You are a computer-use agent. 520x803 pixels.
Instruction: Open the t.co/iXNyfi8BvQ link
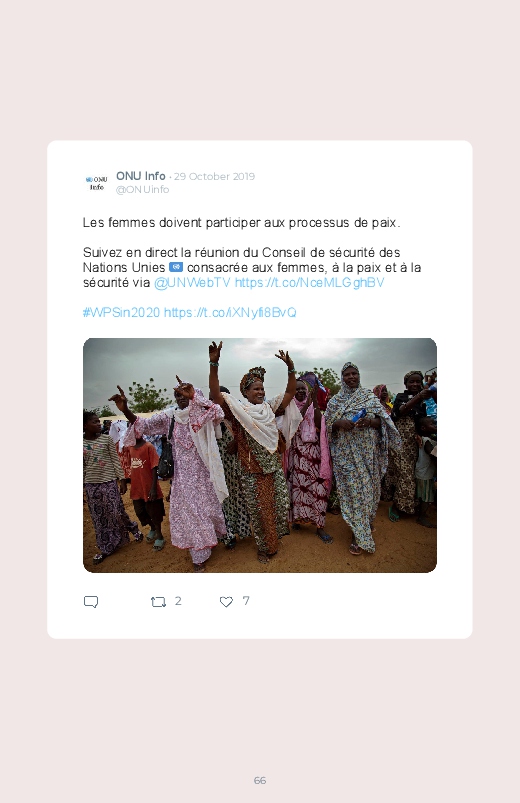230,312
